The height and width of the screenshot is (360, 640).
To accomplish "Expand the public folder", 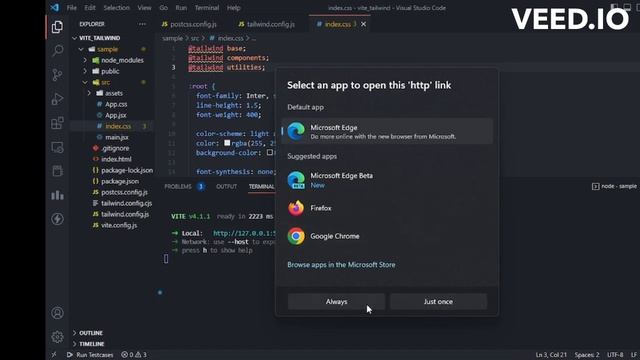I will (85, 71).
